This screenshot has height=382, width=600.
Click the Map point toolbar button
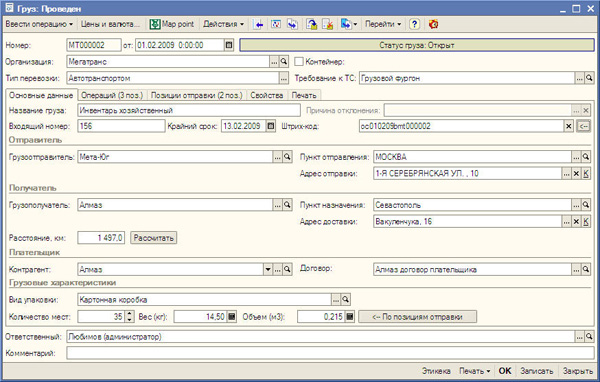click(x=172, y=24)
